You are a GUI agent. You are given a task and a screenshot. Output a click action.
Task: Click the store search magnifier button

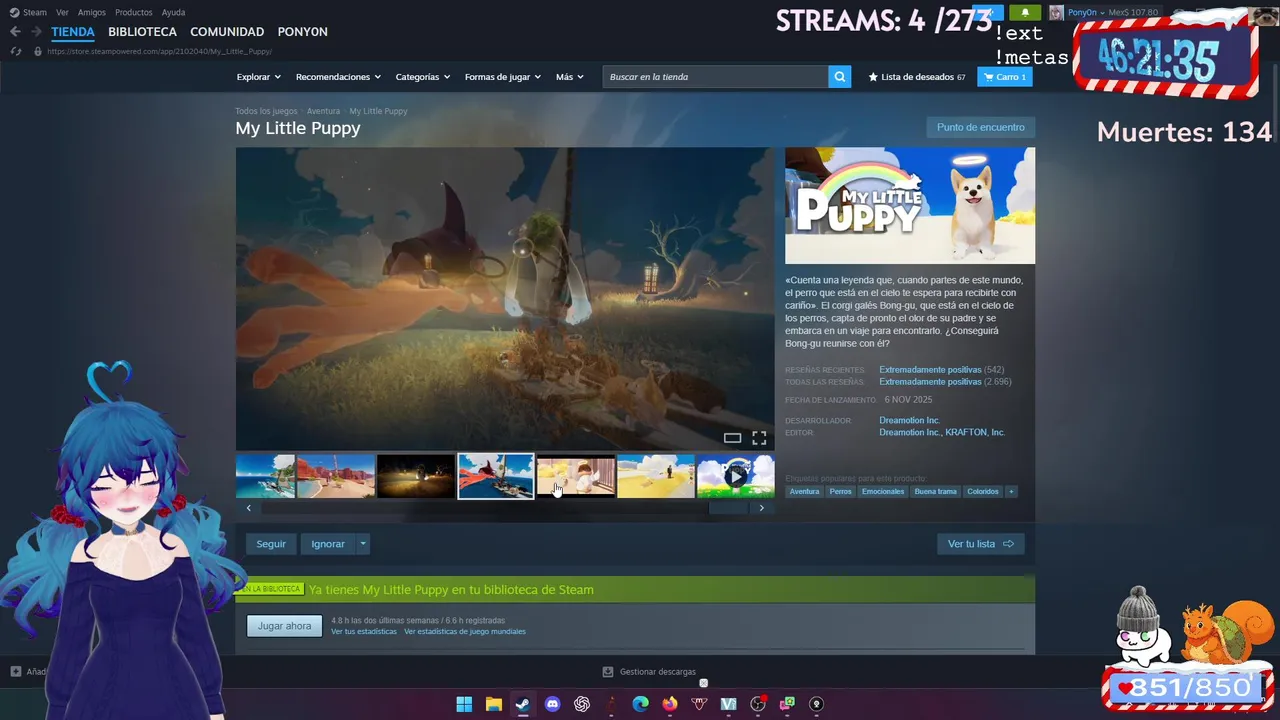point(840,77)
